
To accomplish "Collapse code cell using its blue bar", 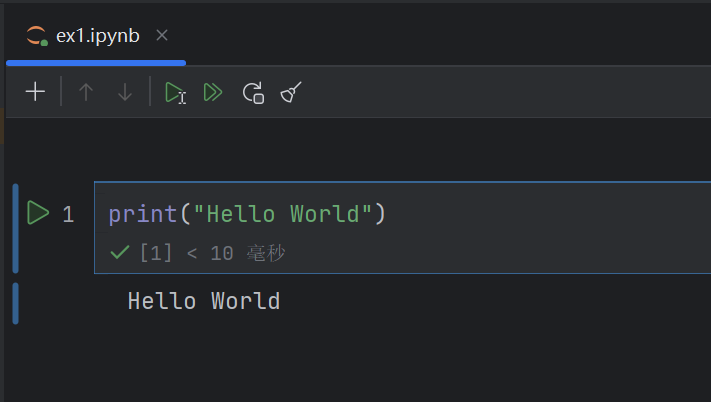I will 15,228.
